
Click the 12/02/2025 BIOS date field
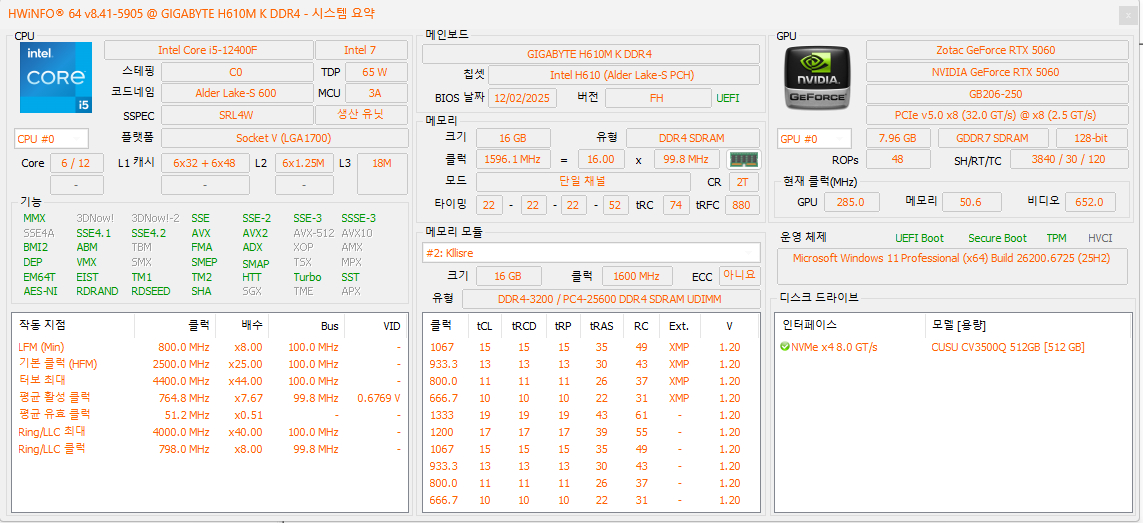pos(522,98)
